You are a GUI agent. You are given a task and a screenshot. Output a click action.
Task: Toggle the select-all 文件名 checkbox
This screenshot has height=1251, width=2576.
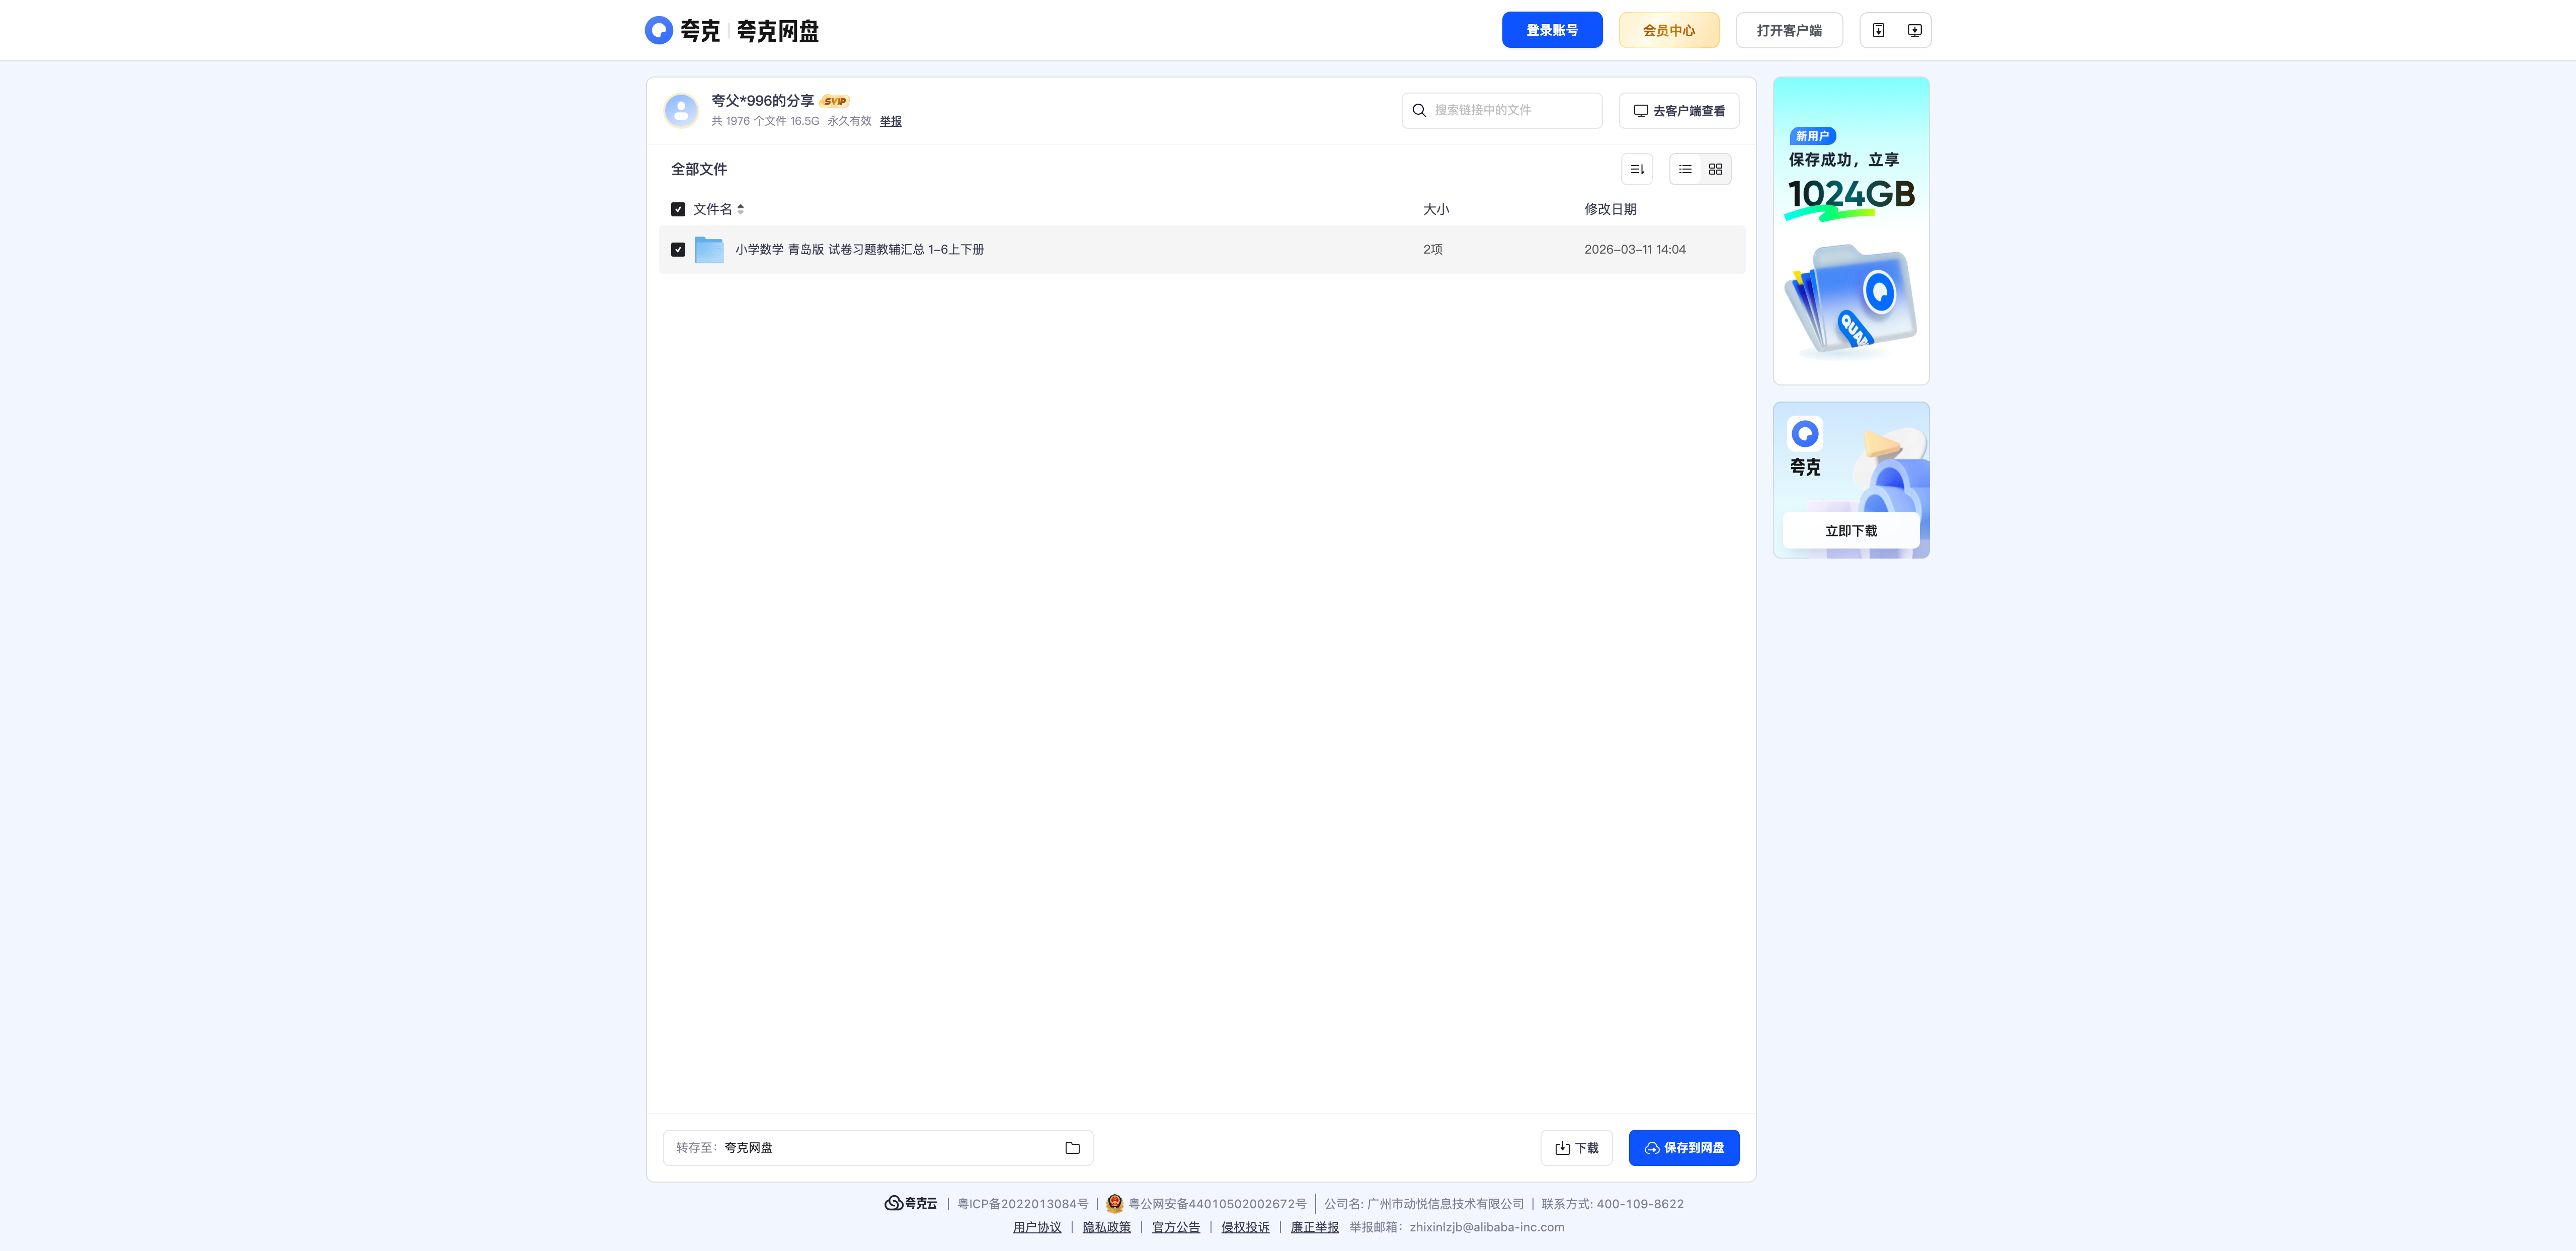678,209
